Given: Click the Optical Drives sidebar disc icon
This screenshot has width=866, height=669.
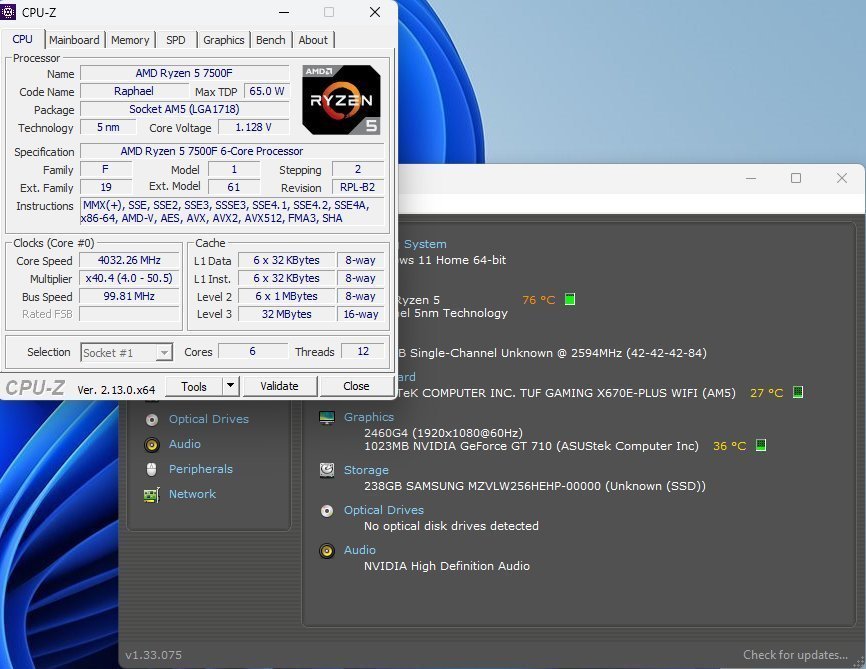Looking at the screenshot, I should (x=152, y=420).
